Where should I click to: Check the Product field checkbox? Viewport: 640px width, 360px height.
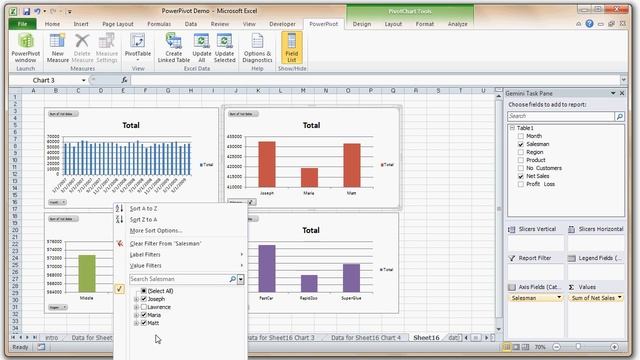coord(520,160)
